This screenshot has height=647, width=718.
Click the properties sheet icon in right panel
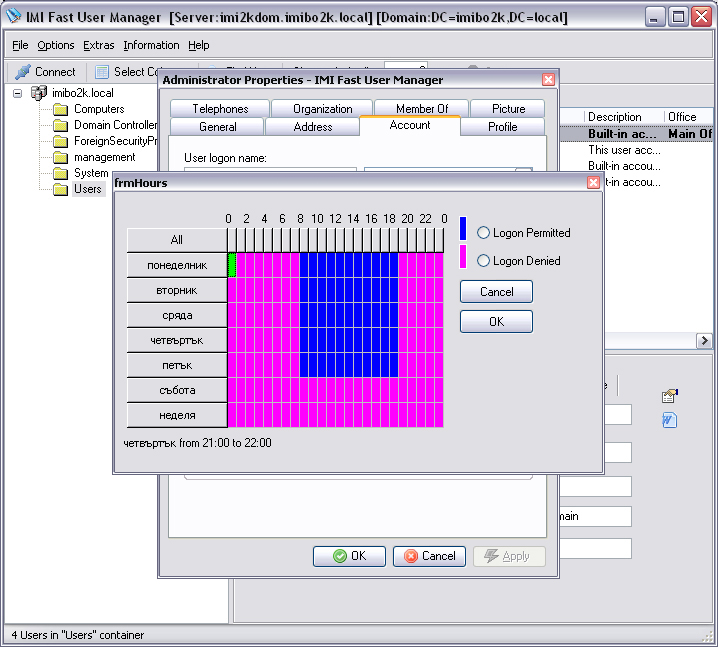point(669,396)
